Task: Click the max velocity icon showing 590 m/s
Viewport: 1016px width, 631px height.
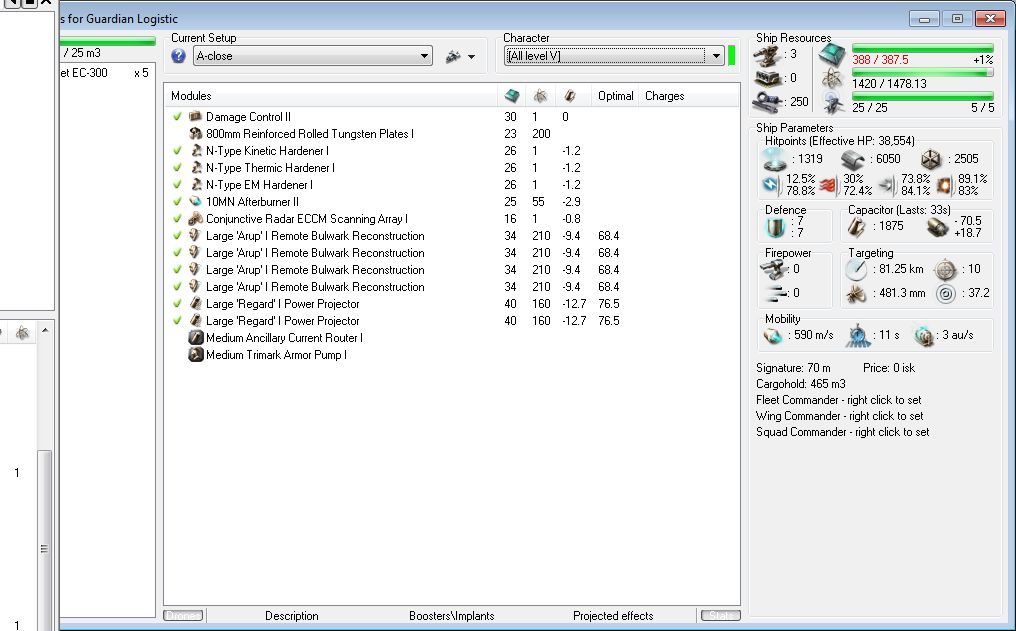Action: pyautogui.click(x=772, y=336)
